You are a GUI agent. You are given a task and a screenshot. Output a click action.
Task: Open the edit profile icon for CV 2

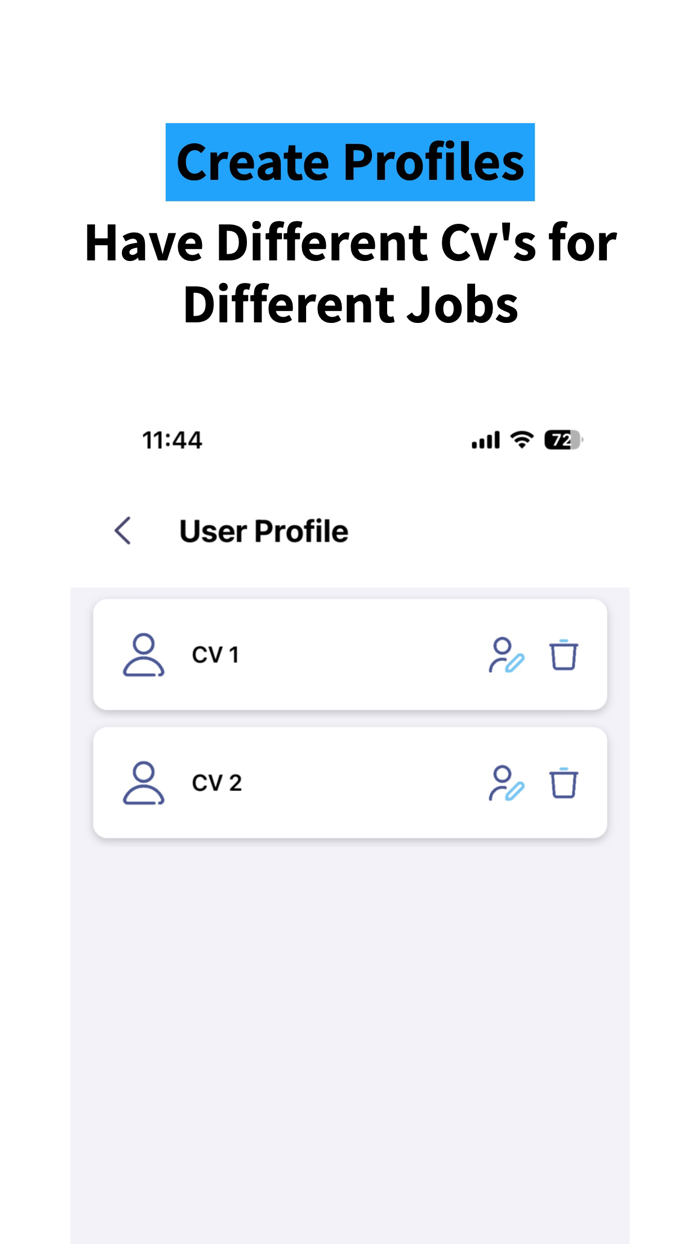(506, 782)
